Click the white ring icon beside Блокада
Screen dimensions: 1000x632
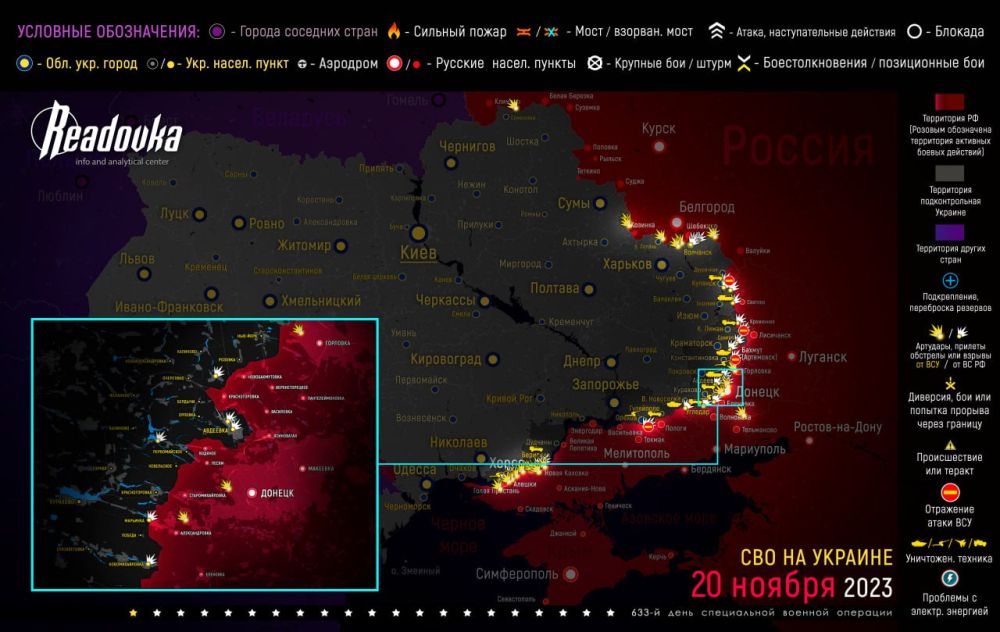(x=914, y=31)
